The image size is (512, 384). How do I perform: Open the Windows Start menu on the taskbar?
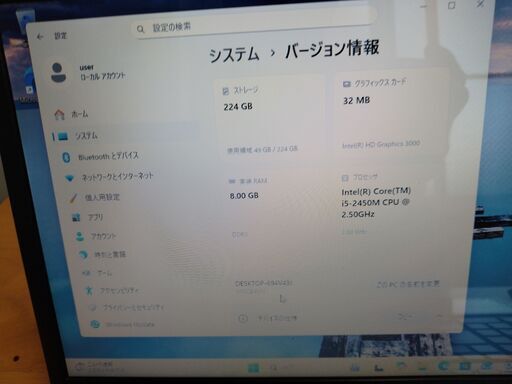pyautogui.click(x=254, y=368)
